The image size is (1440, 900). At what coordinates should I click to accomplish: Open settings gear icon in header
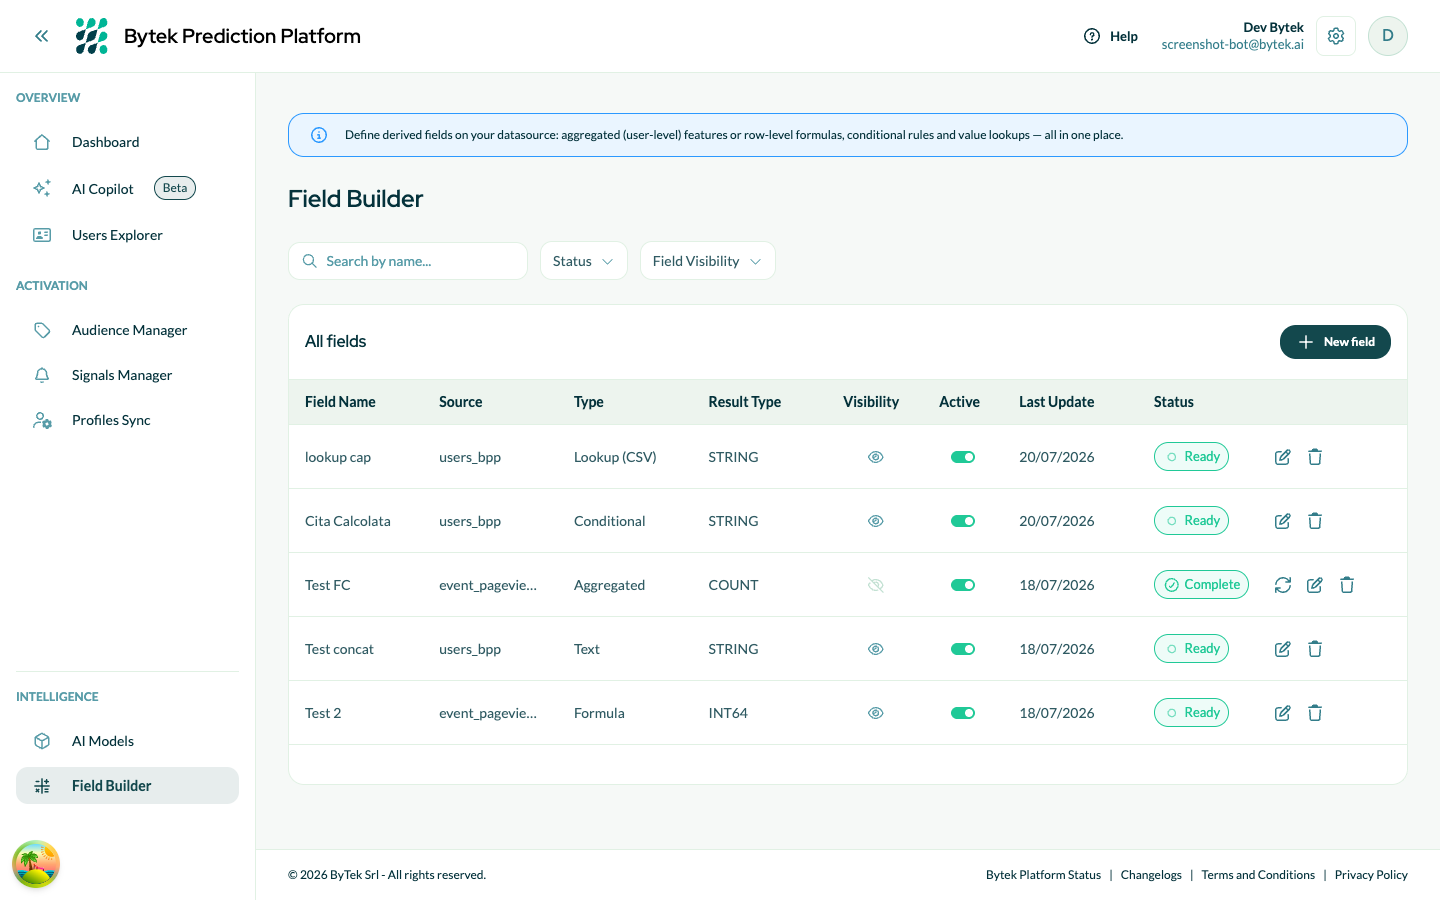pyautogui.click(x=1336, y=36)
